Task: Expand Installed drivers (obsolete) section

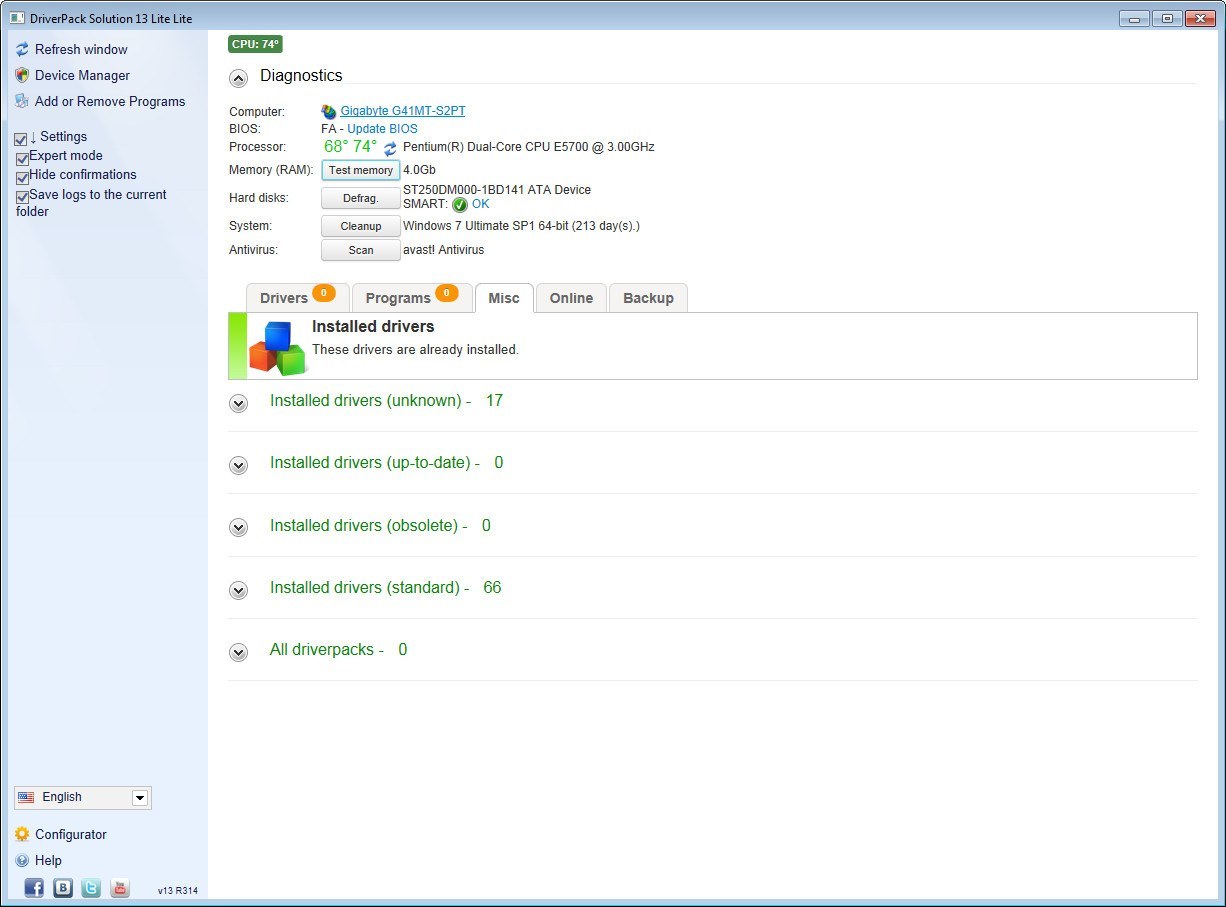Action: pos(238,527)
